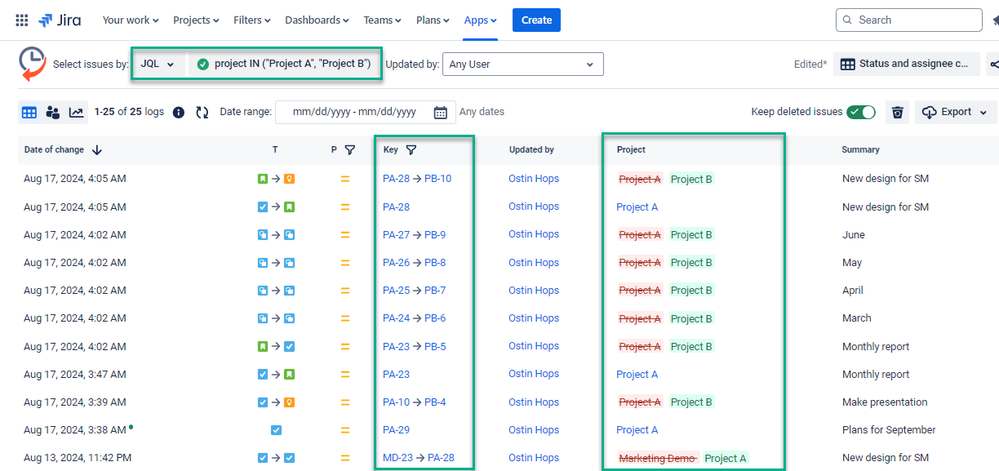Open Project A link in PA-29 row

pos(637,430)
